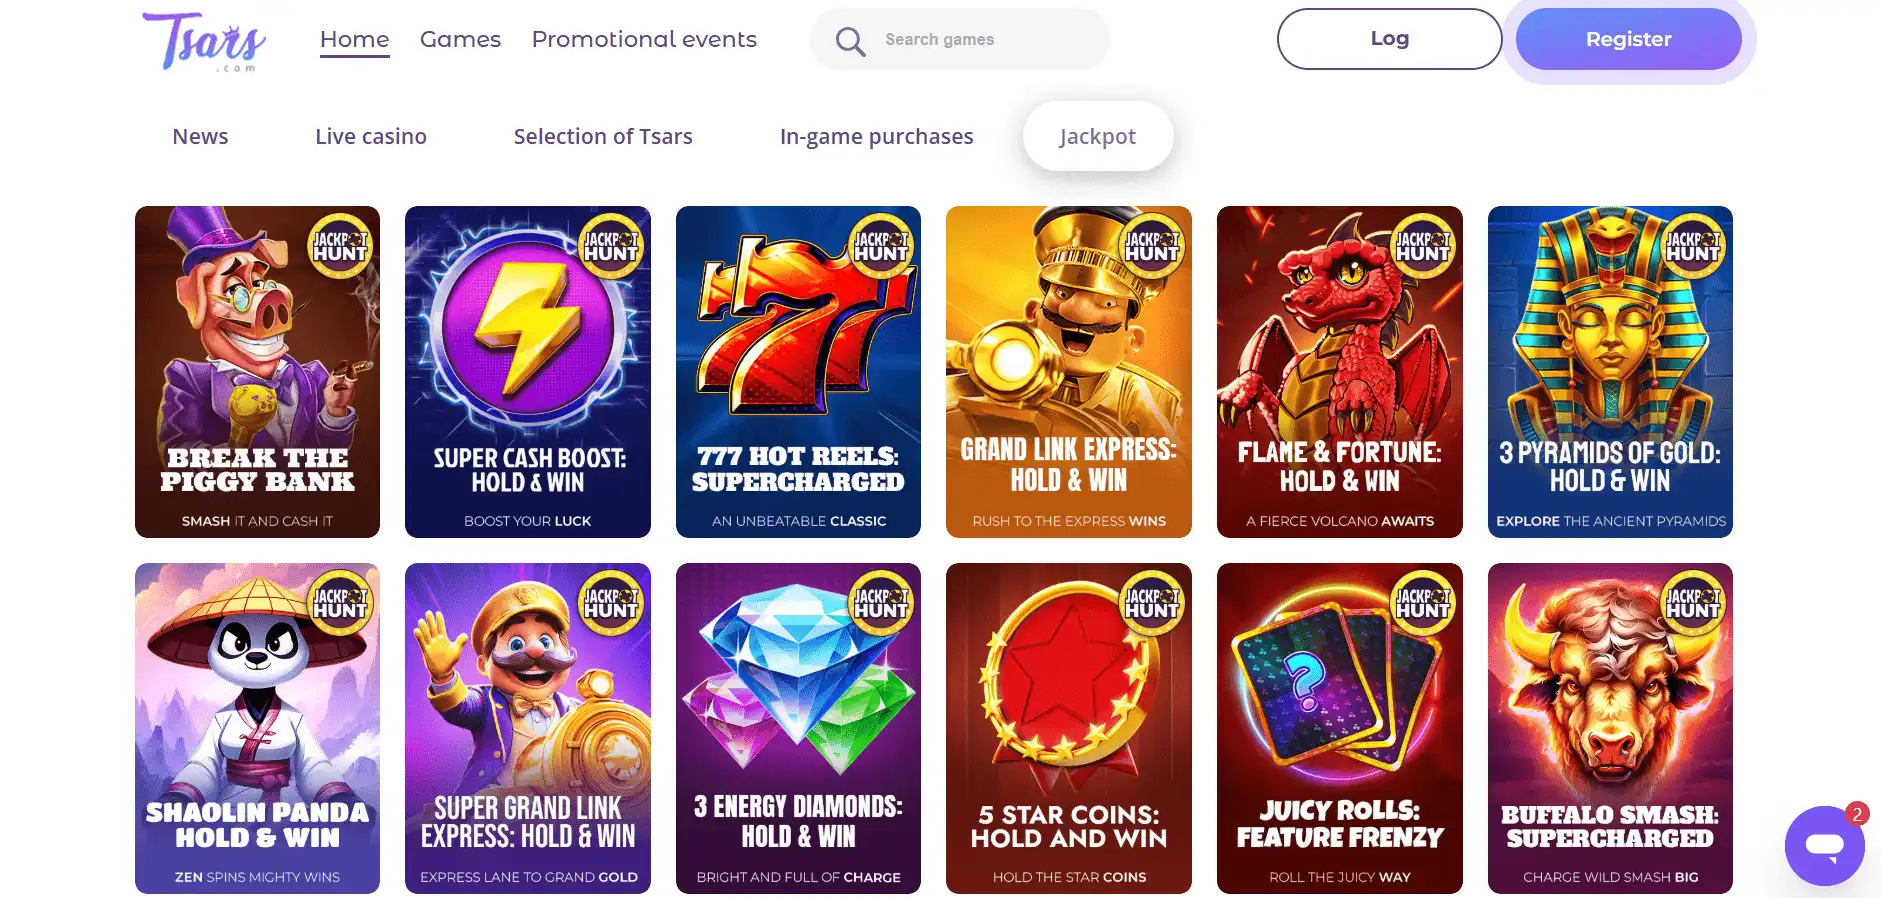1882x898 pixels.
Task: Switch to the Live casino tab
Action: point(371,136)
